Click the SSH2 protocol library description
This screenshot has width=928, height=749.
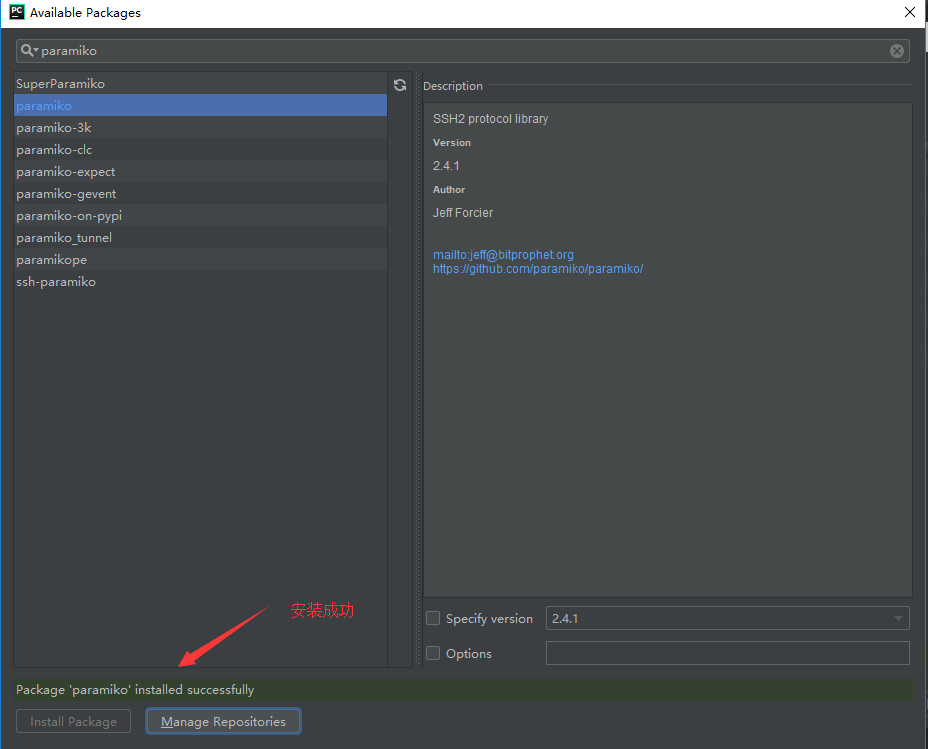pyautogui.click(x=491, y=118)
